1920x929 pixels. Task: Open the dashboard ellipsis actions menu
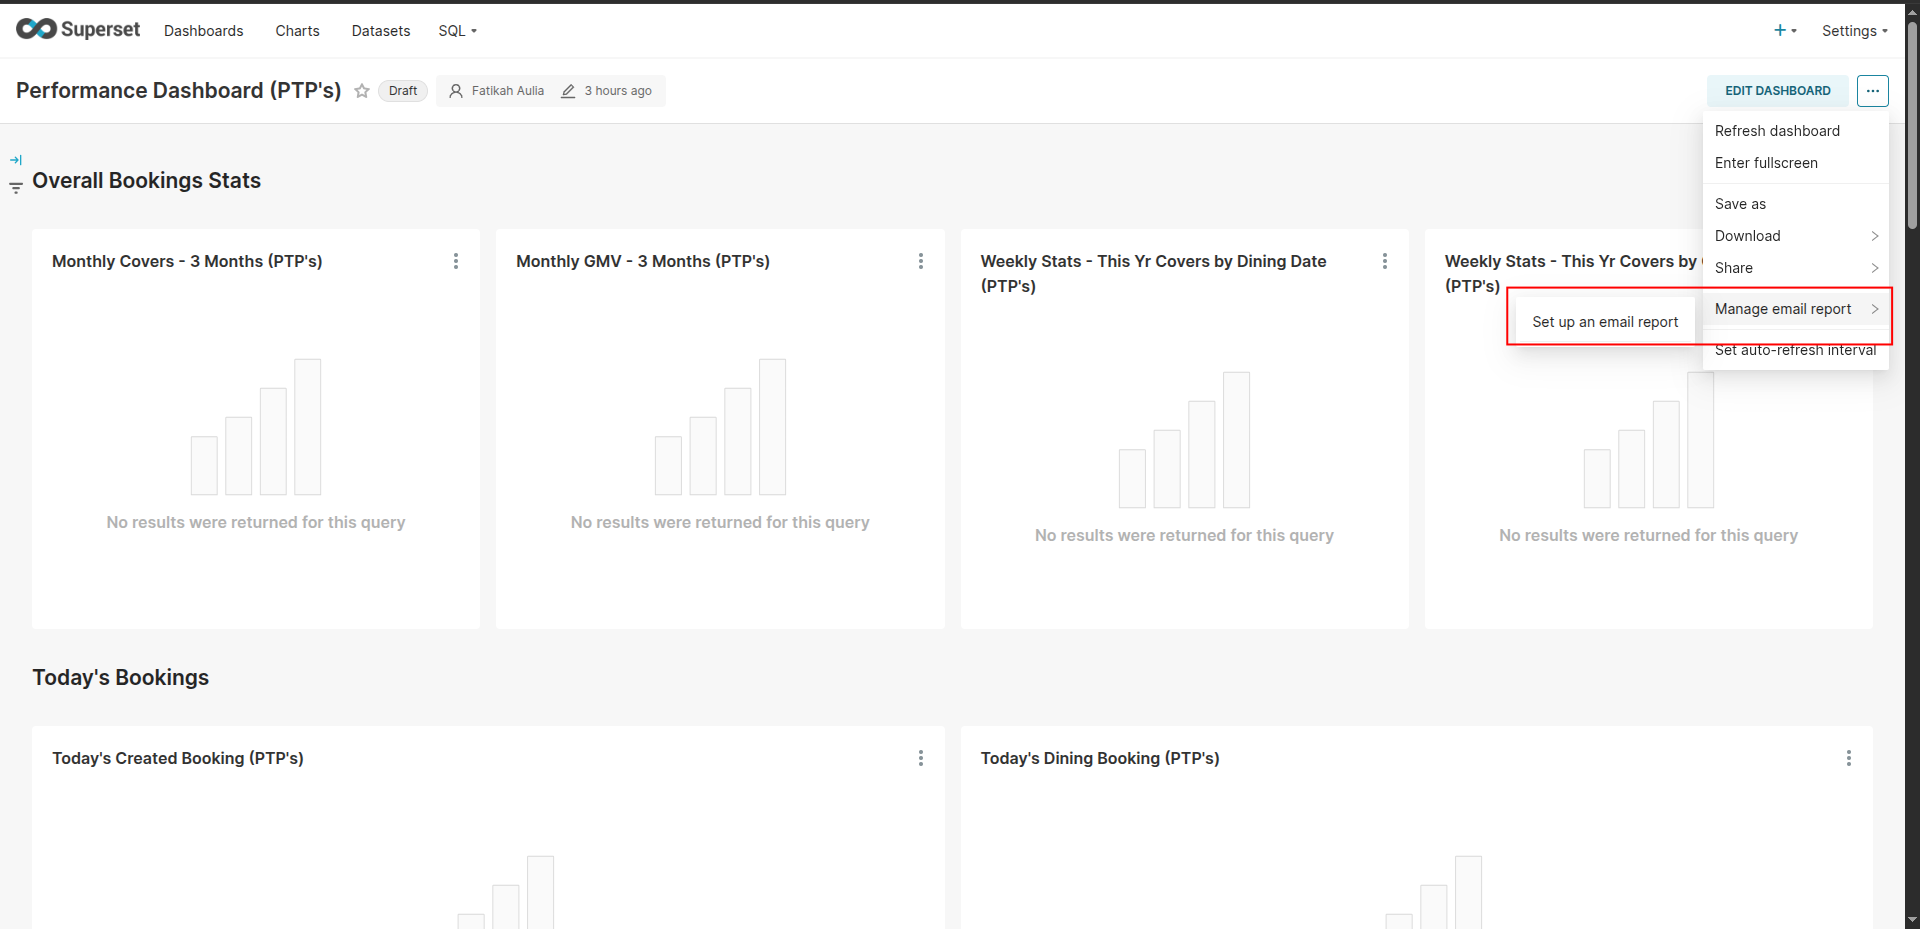(1872, 91)
